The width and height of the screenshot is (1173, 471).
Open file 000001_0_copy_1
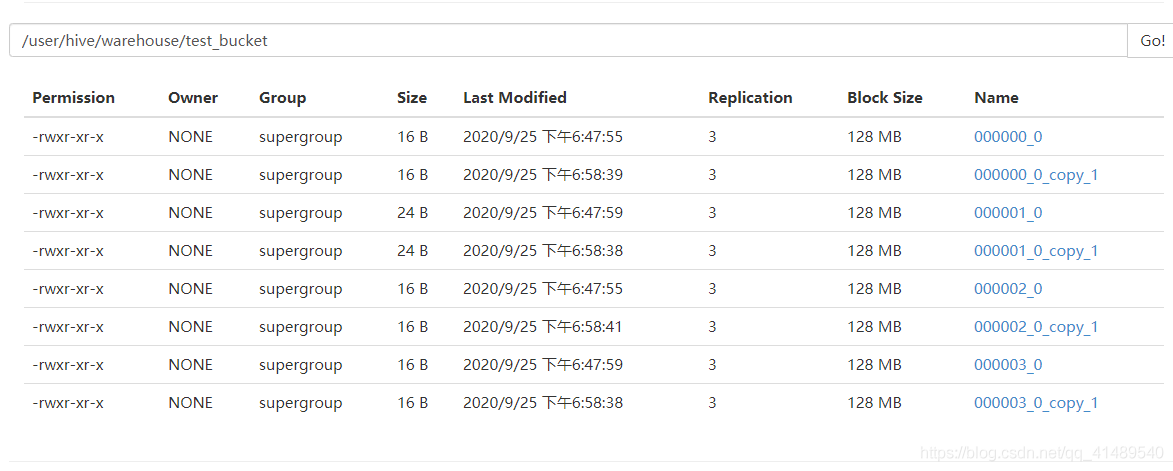tap(1036, 251)
